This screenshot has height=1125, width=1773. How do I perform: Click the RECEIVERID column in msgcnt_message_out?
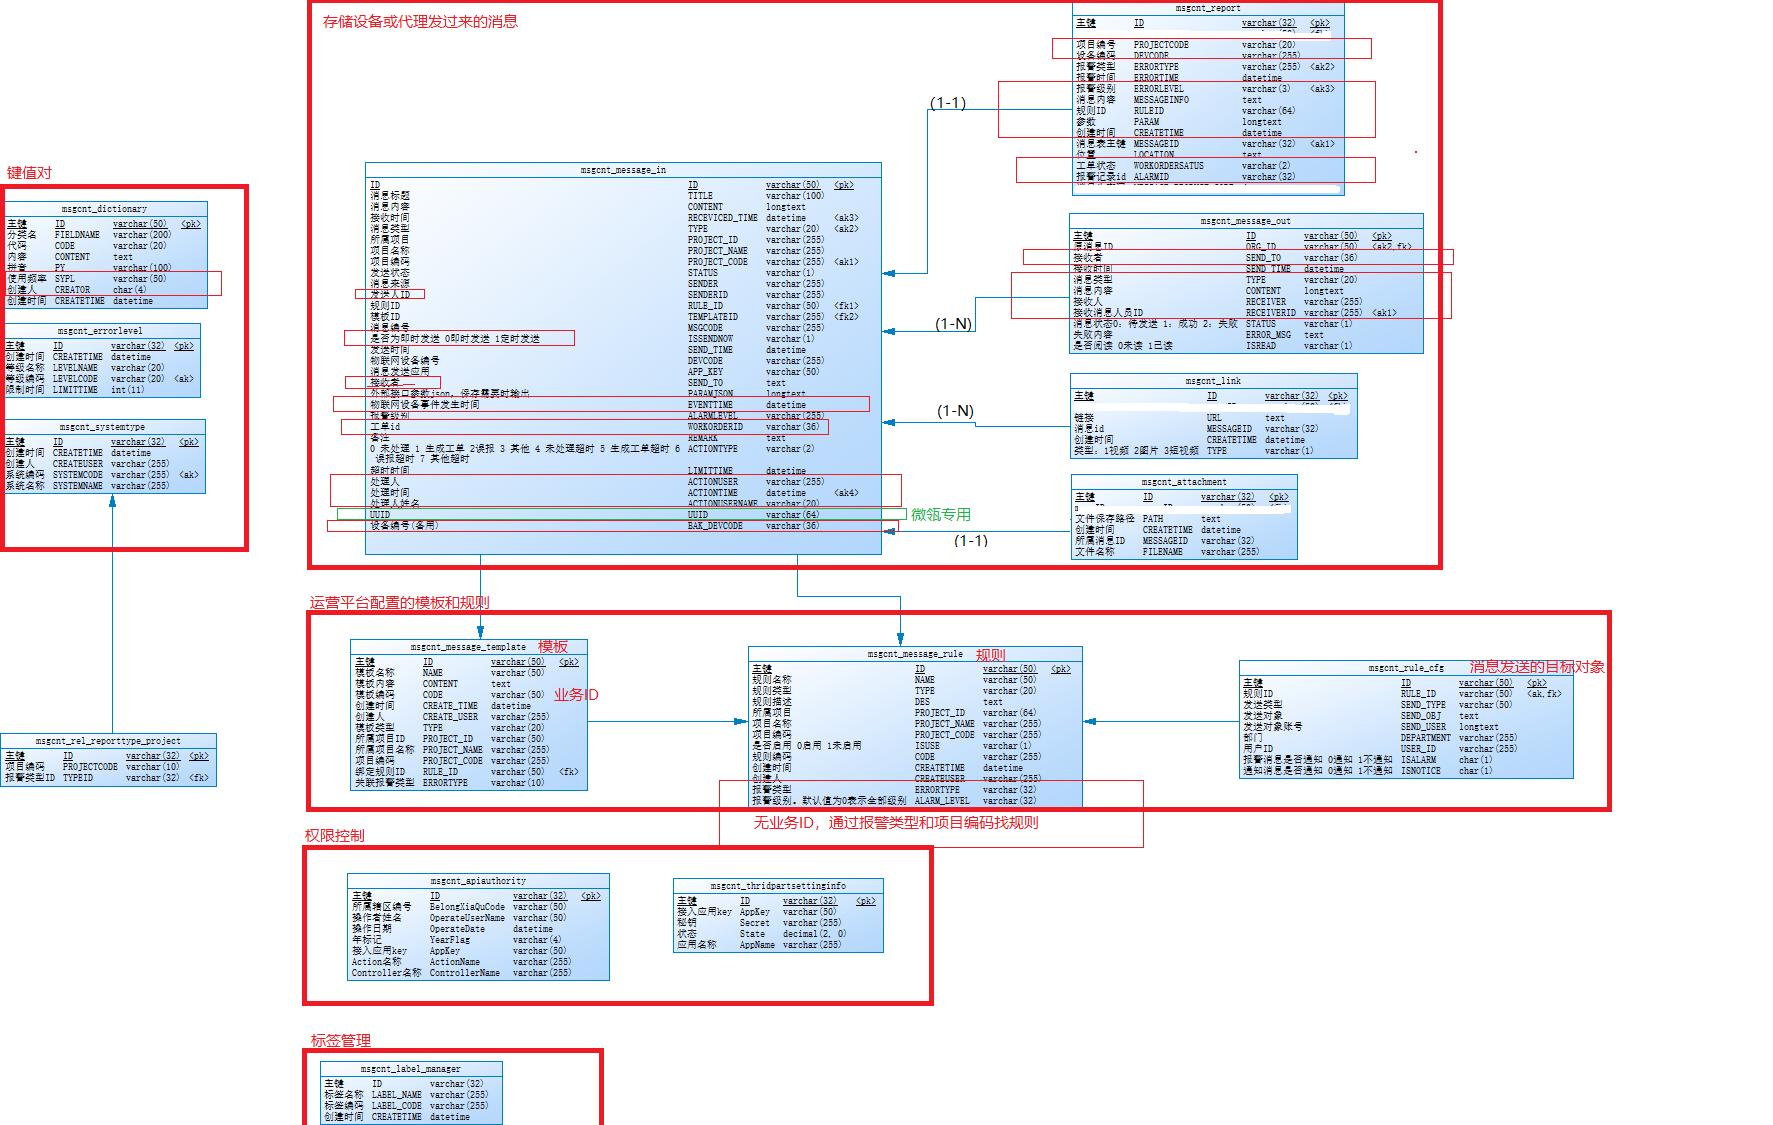tap(1270, 313)
